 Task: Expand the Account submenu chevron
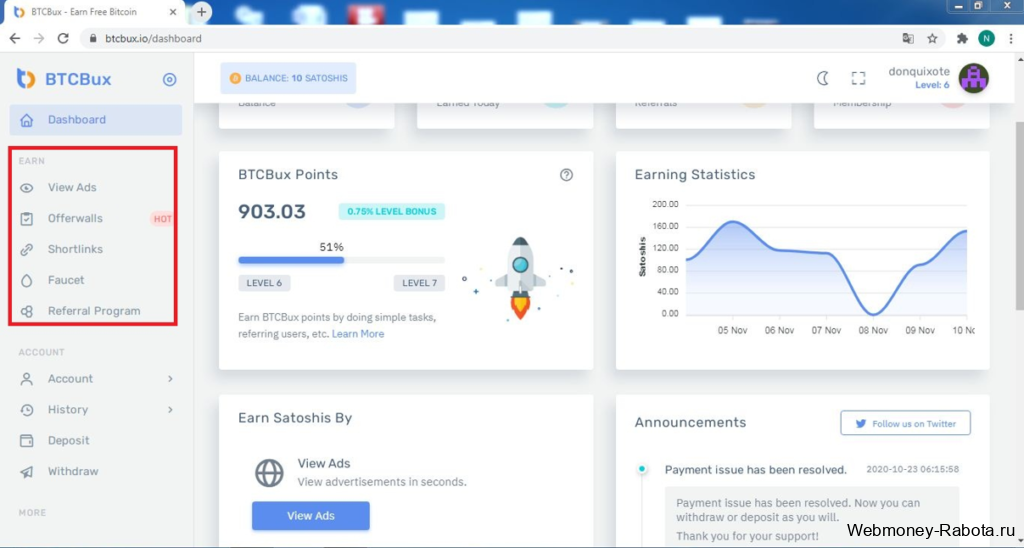[170, 379]
